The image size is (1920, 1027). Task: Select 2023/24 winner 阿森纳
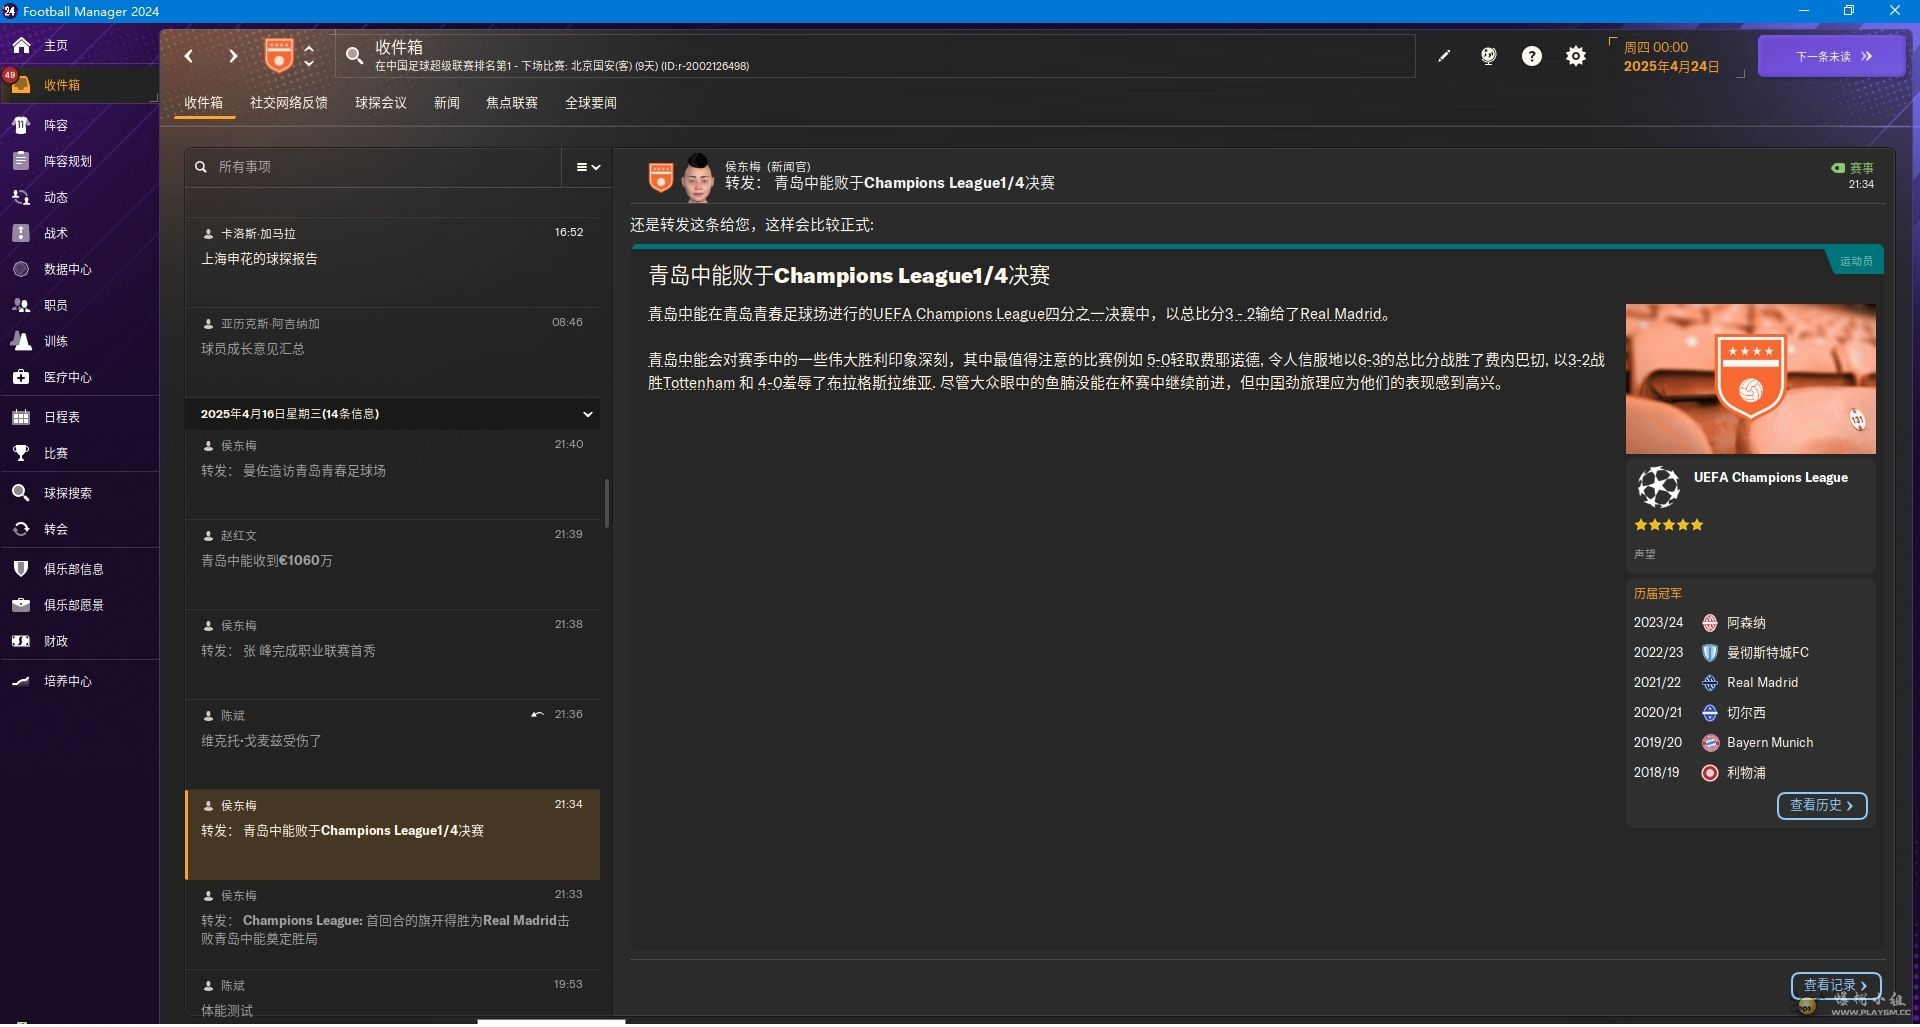[1746, 623]
